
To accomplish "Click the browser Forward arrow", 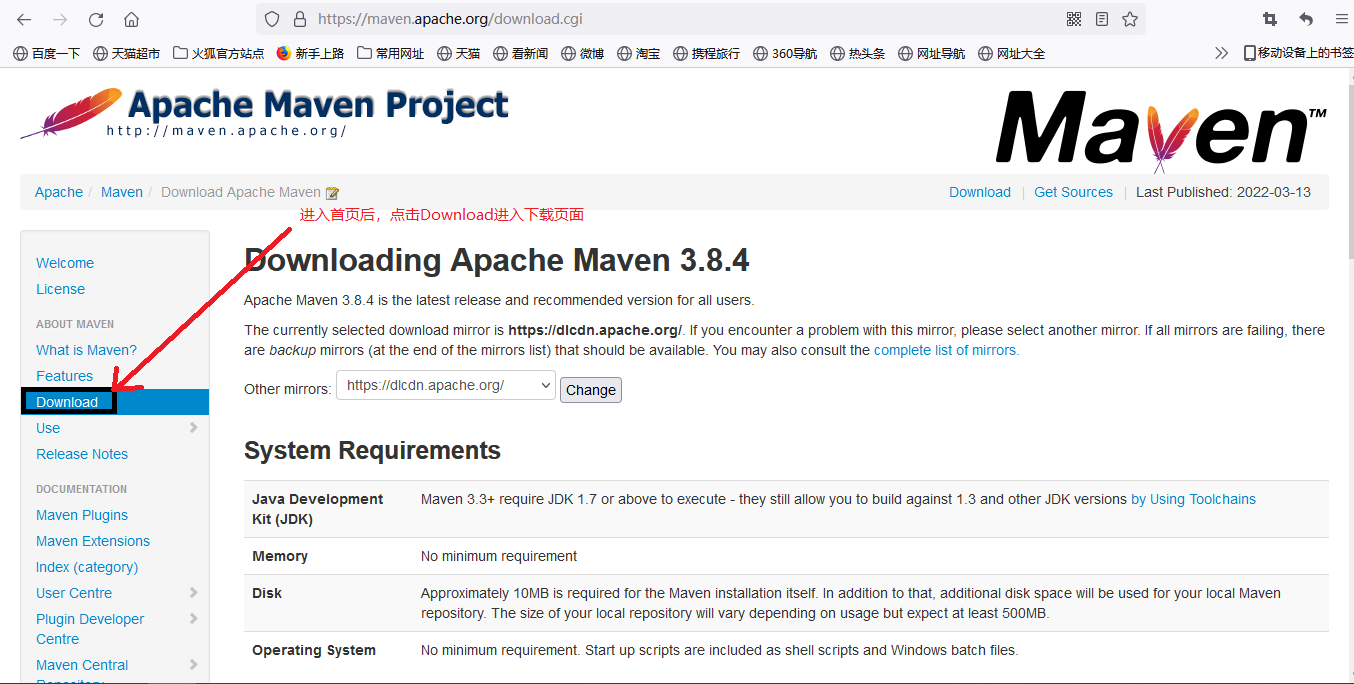I will pyautogui.click(x=60, y=19).
